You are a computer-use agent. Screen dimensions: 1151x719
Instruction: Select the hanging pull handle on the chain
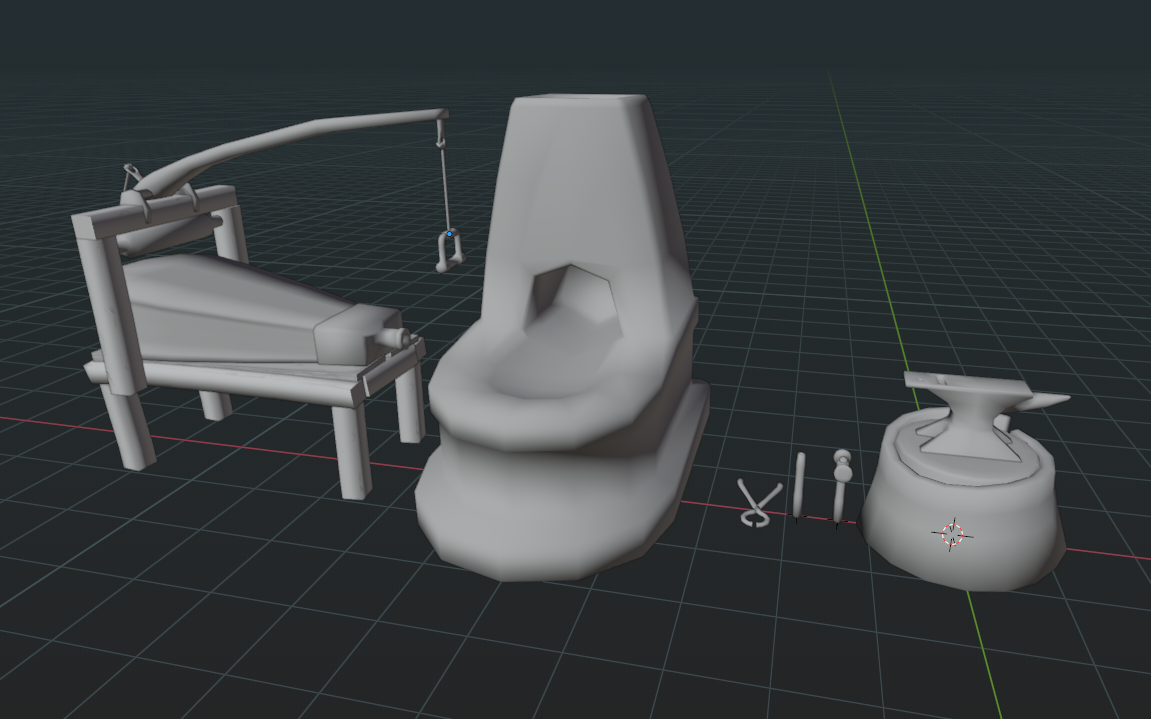(x=450, y=250)
